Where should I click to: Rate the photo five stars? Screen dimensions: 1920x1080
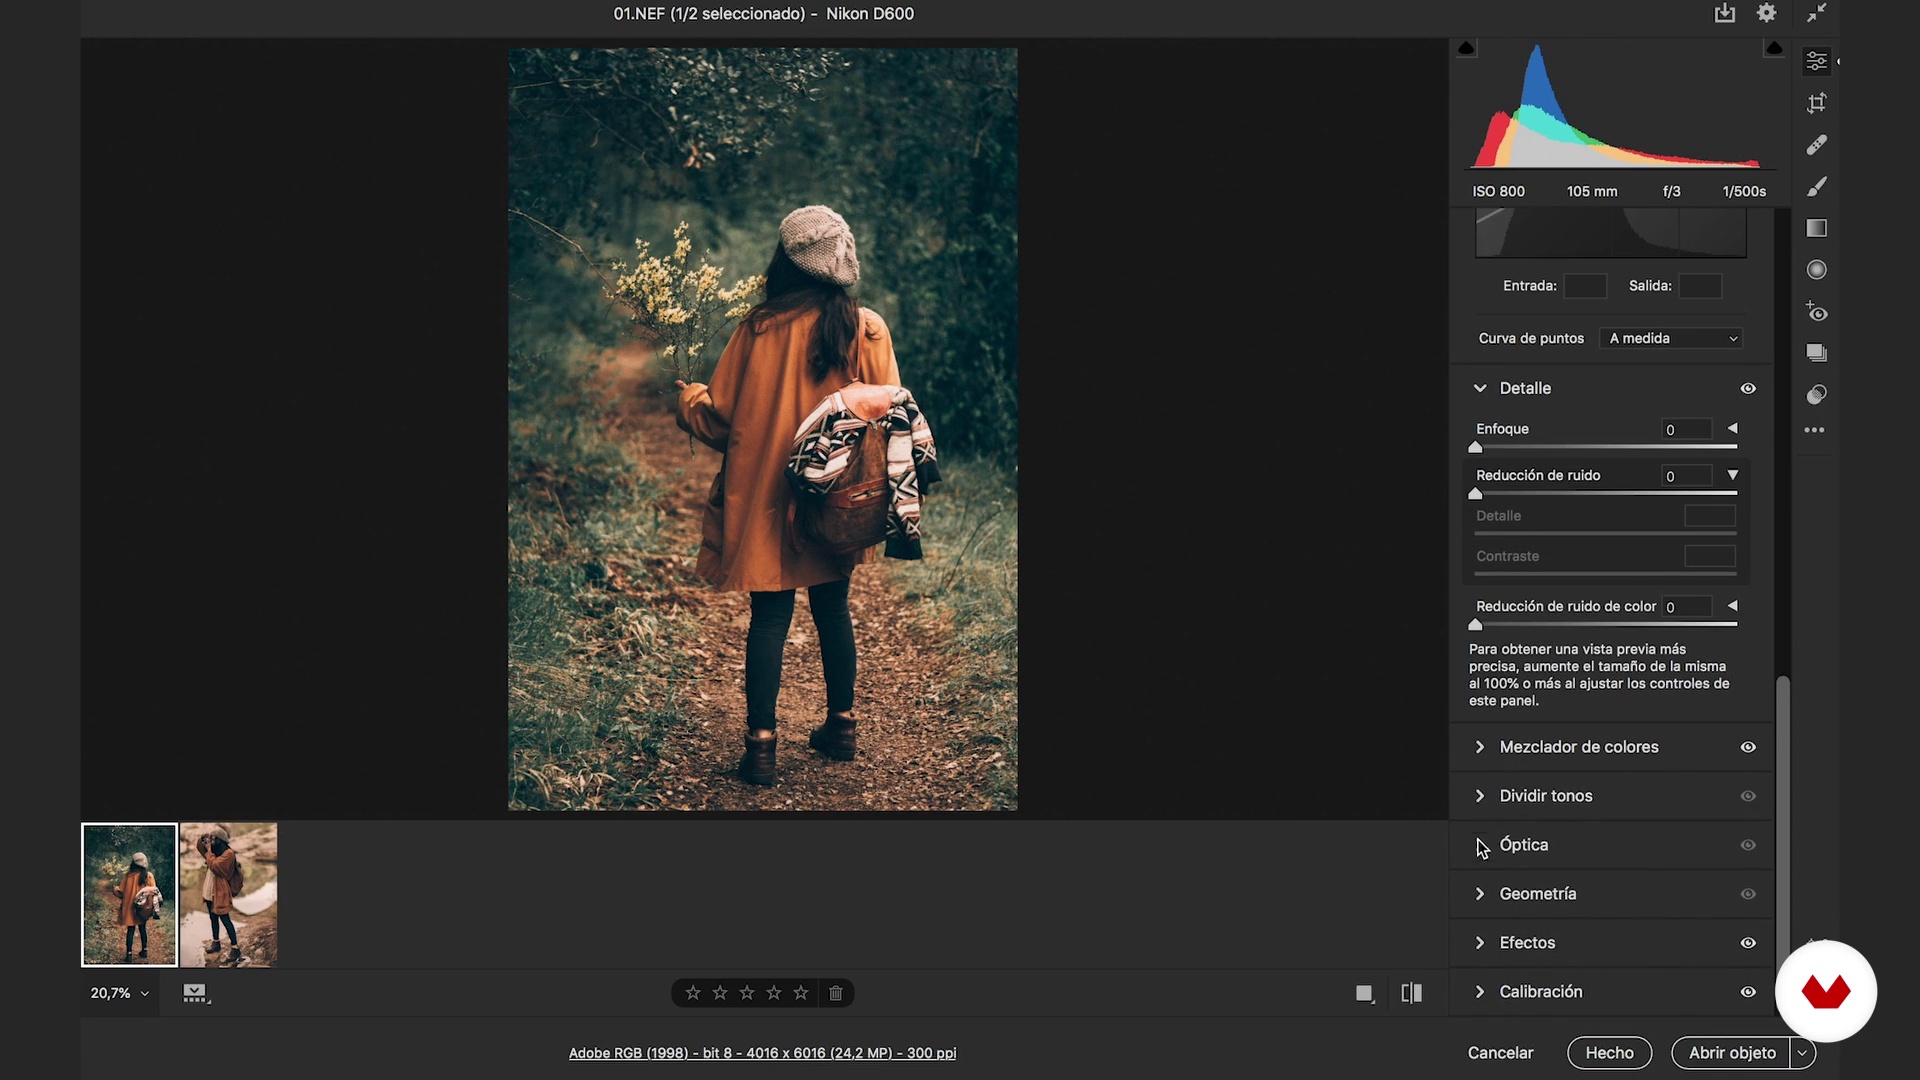point(801,993)
